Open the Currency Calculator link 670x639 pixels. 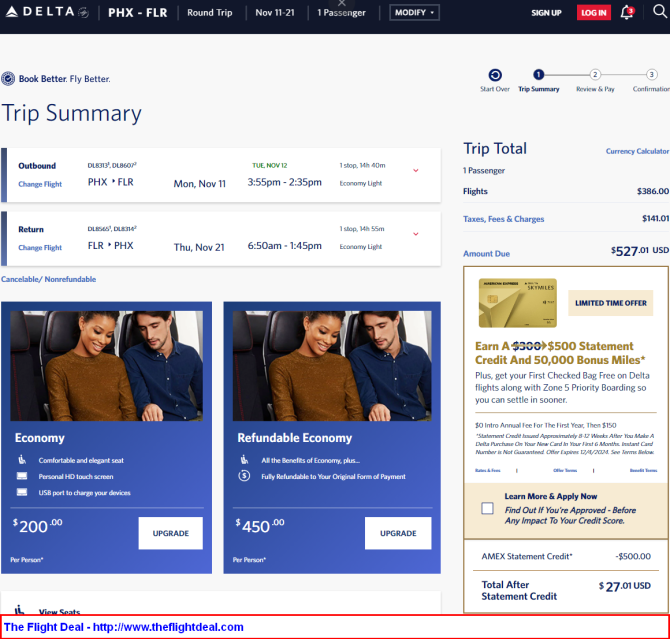click(637, 151)
